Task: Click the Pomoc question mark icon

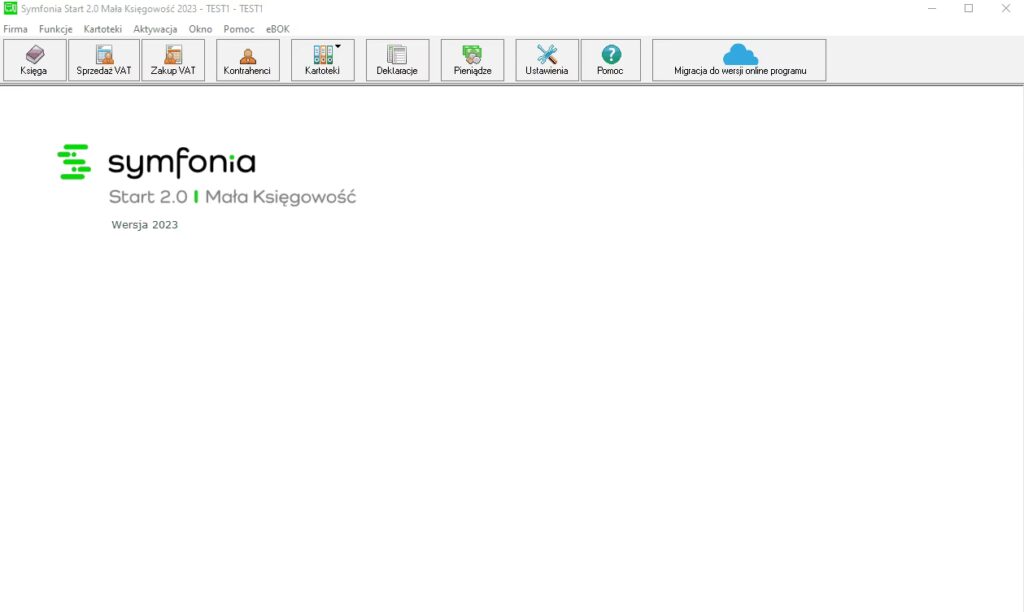Action: click(610, 55)
